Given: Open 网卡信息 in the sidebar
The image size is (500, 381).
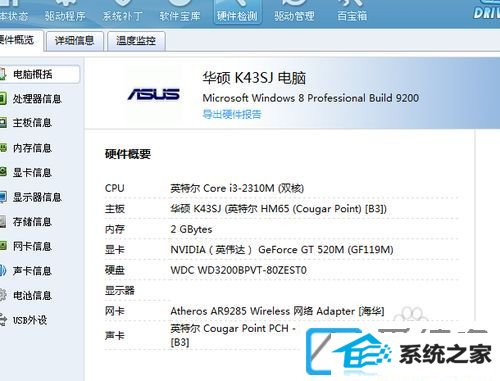Looking at the screenshot, I should (x=32, y=246).
